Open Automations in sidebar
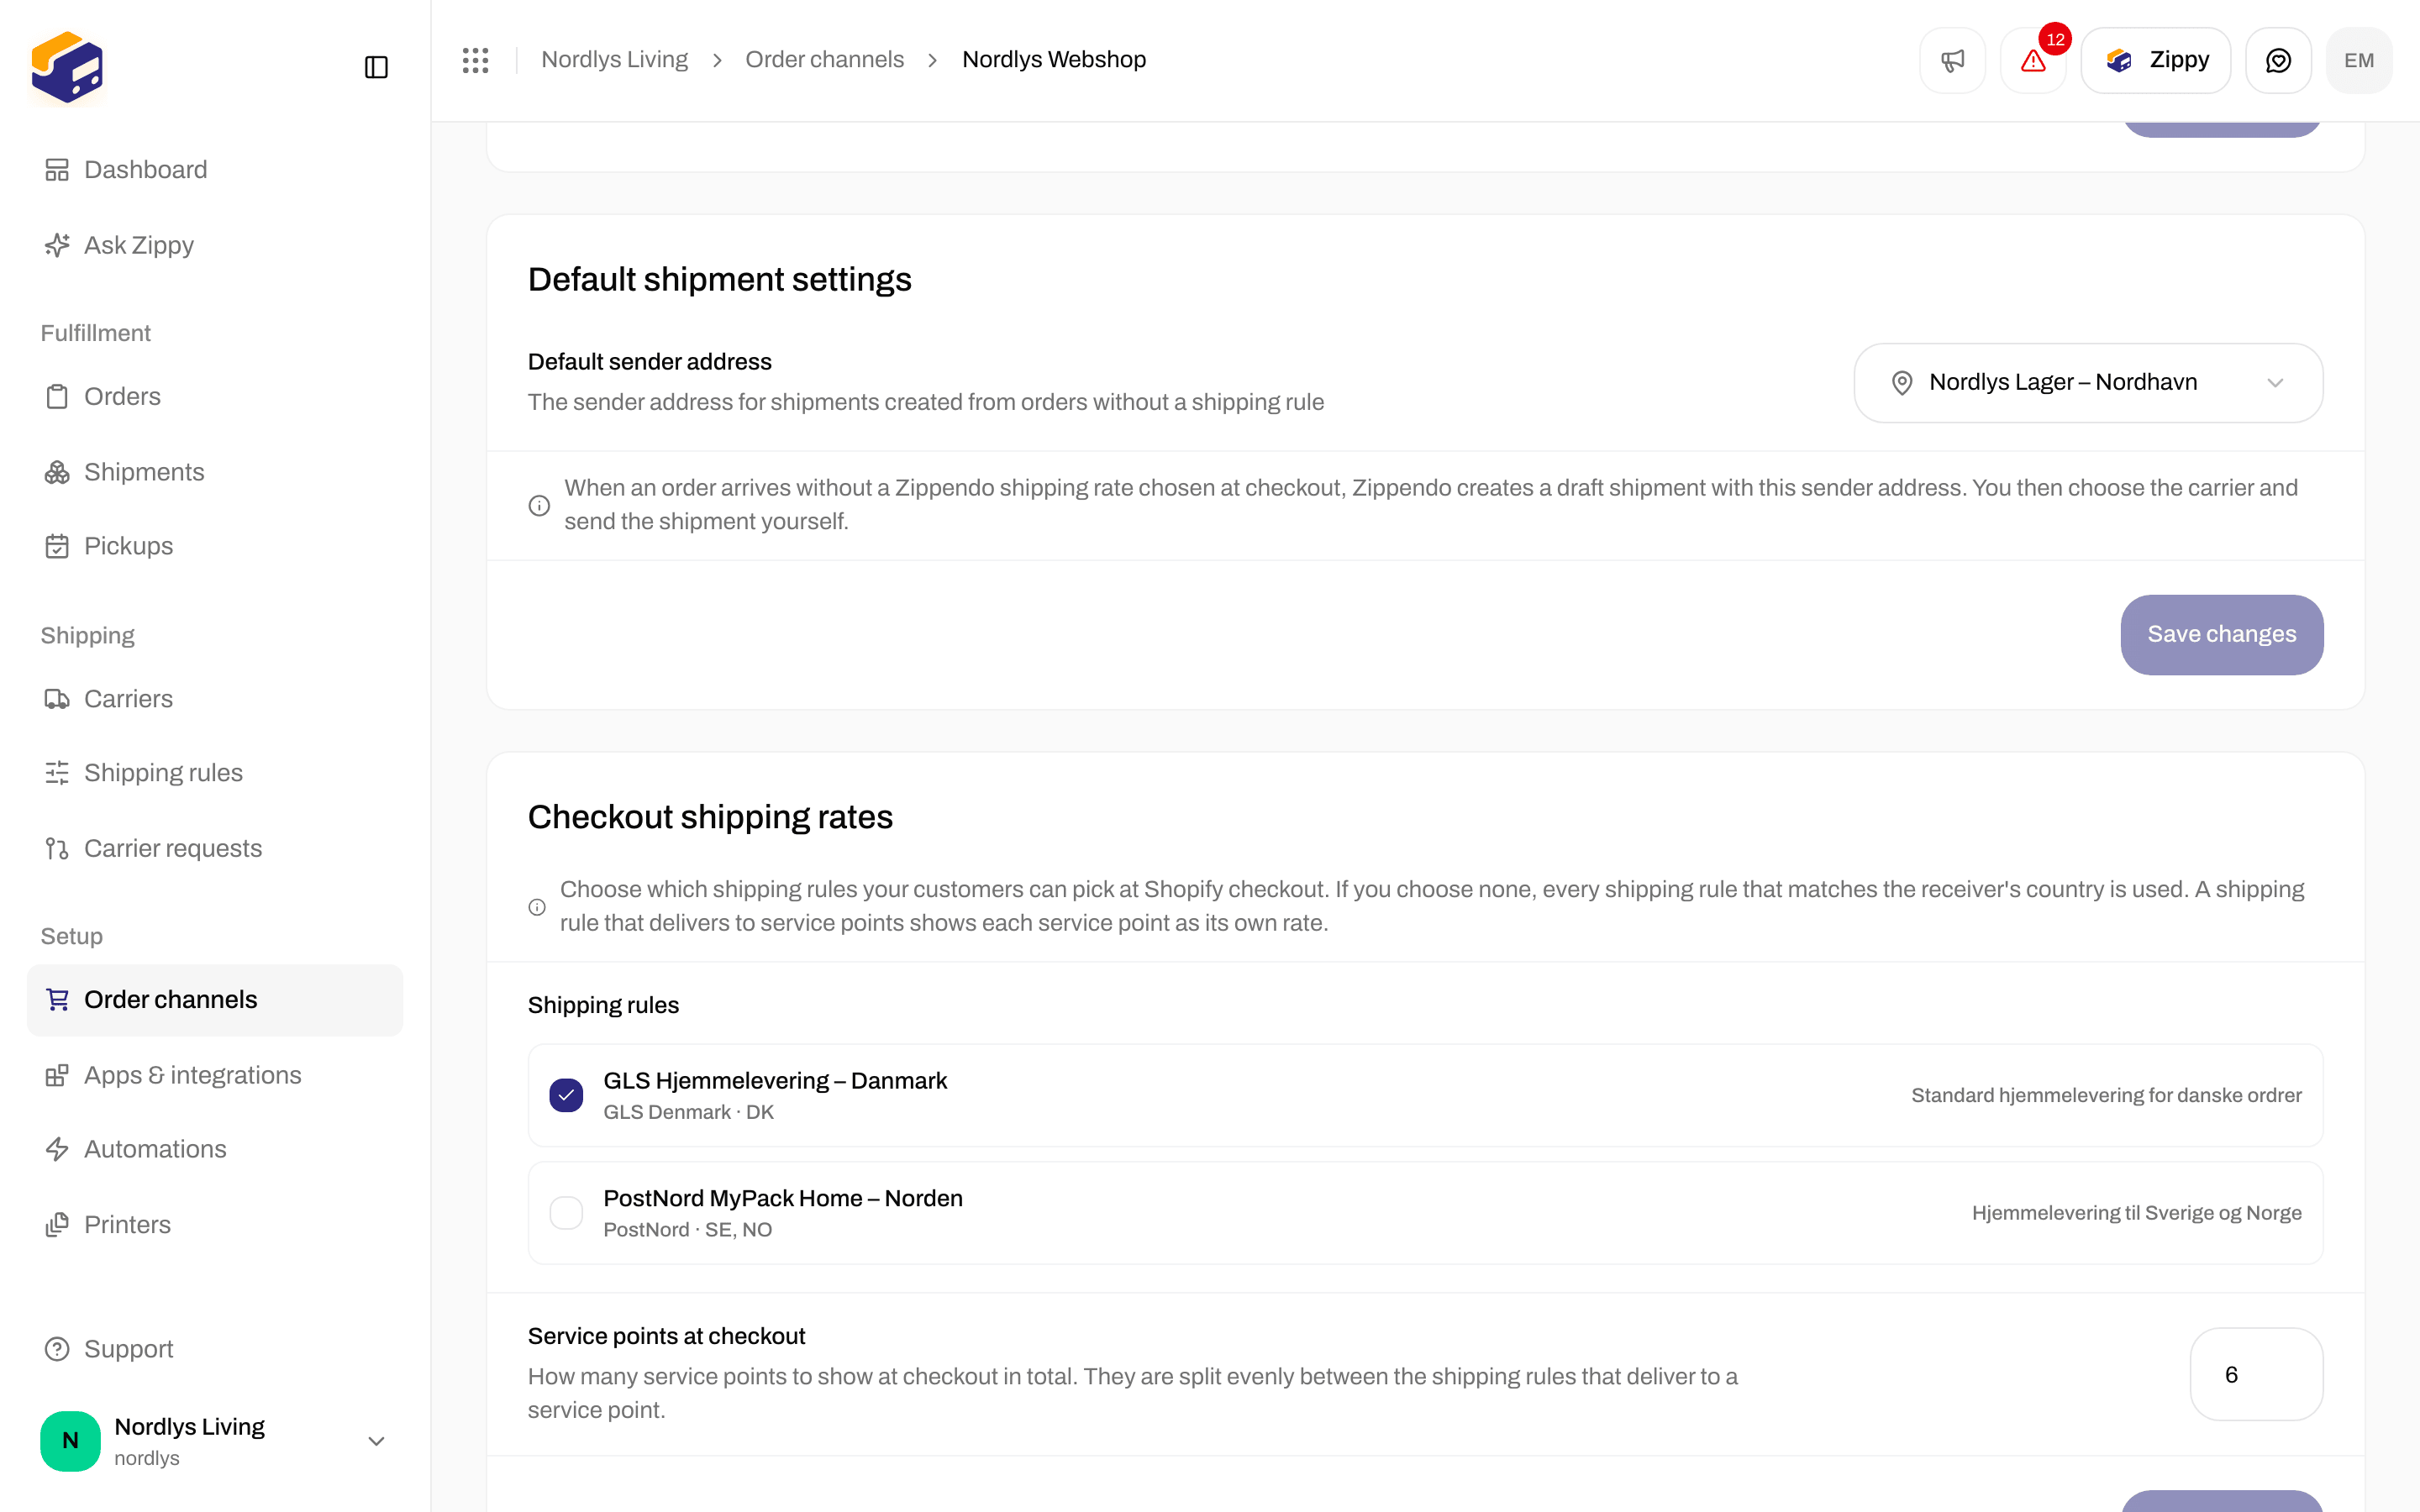 click(x=215, y=1149)
